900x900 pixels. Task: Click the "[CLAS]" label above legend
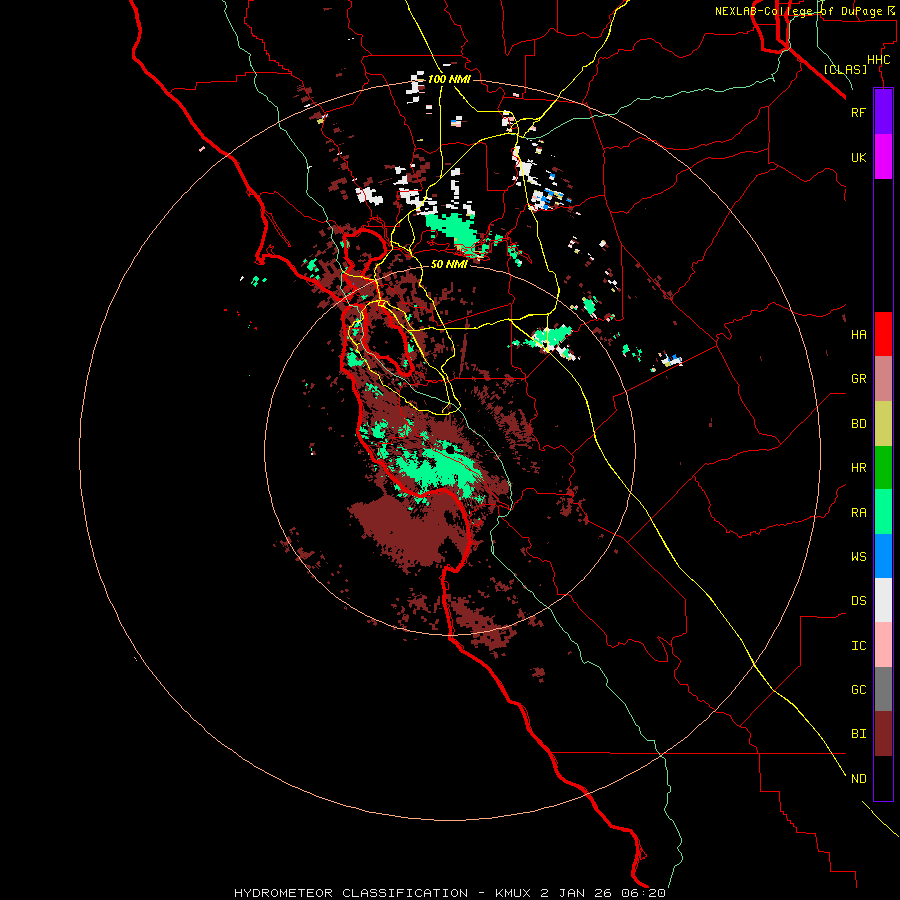[845, 69]
